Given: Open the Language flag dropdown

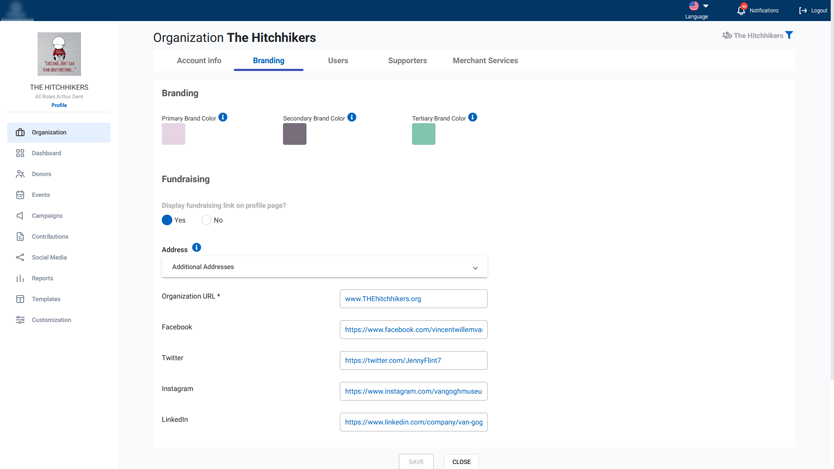Looking at the screenshot, I should click(x=697, y=7).
